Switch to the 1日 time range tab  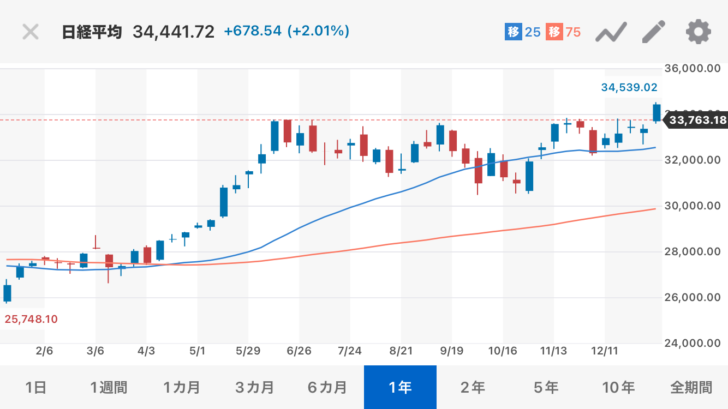point(34,387)
